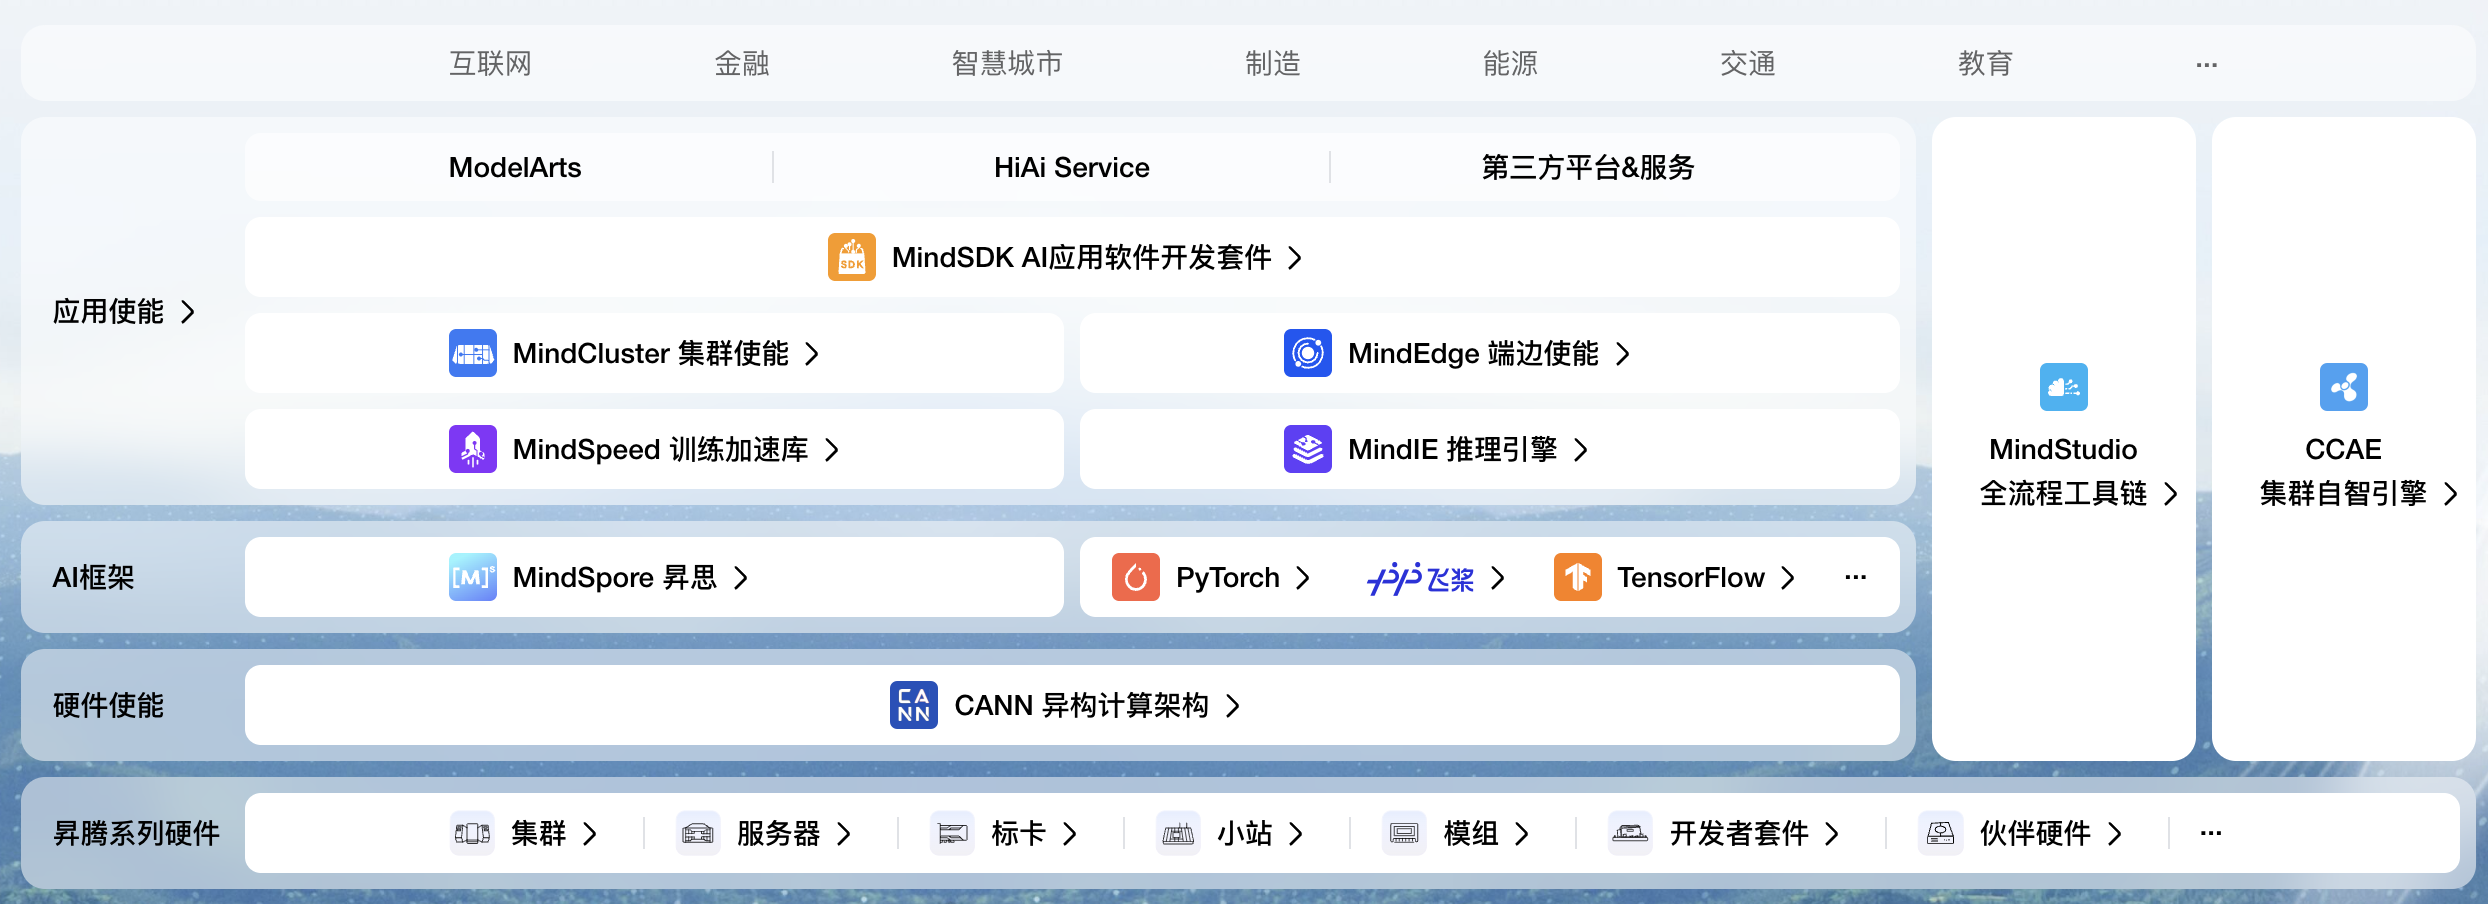
Task: Open the arrow beside MindSDK AI应用软件开发套件
Action: click(1295, 258)
